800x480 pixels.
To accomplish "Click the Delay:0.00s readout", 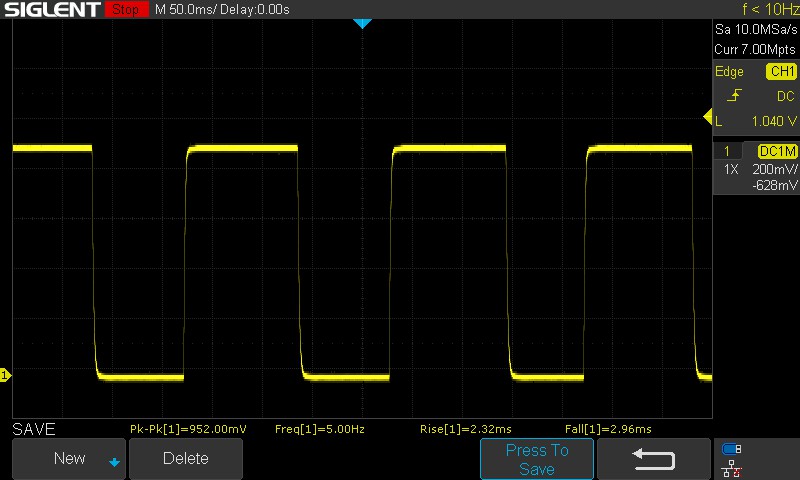I will pyautogui.click(x=255, y=10).
